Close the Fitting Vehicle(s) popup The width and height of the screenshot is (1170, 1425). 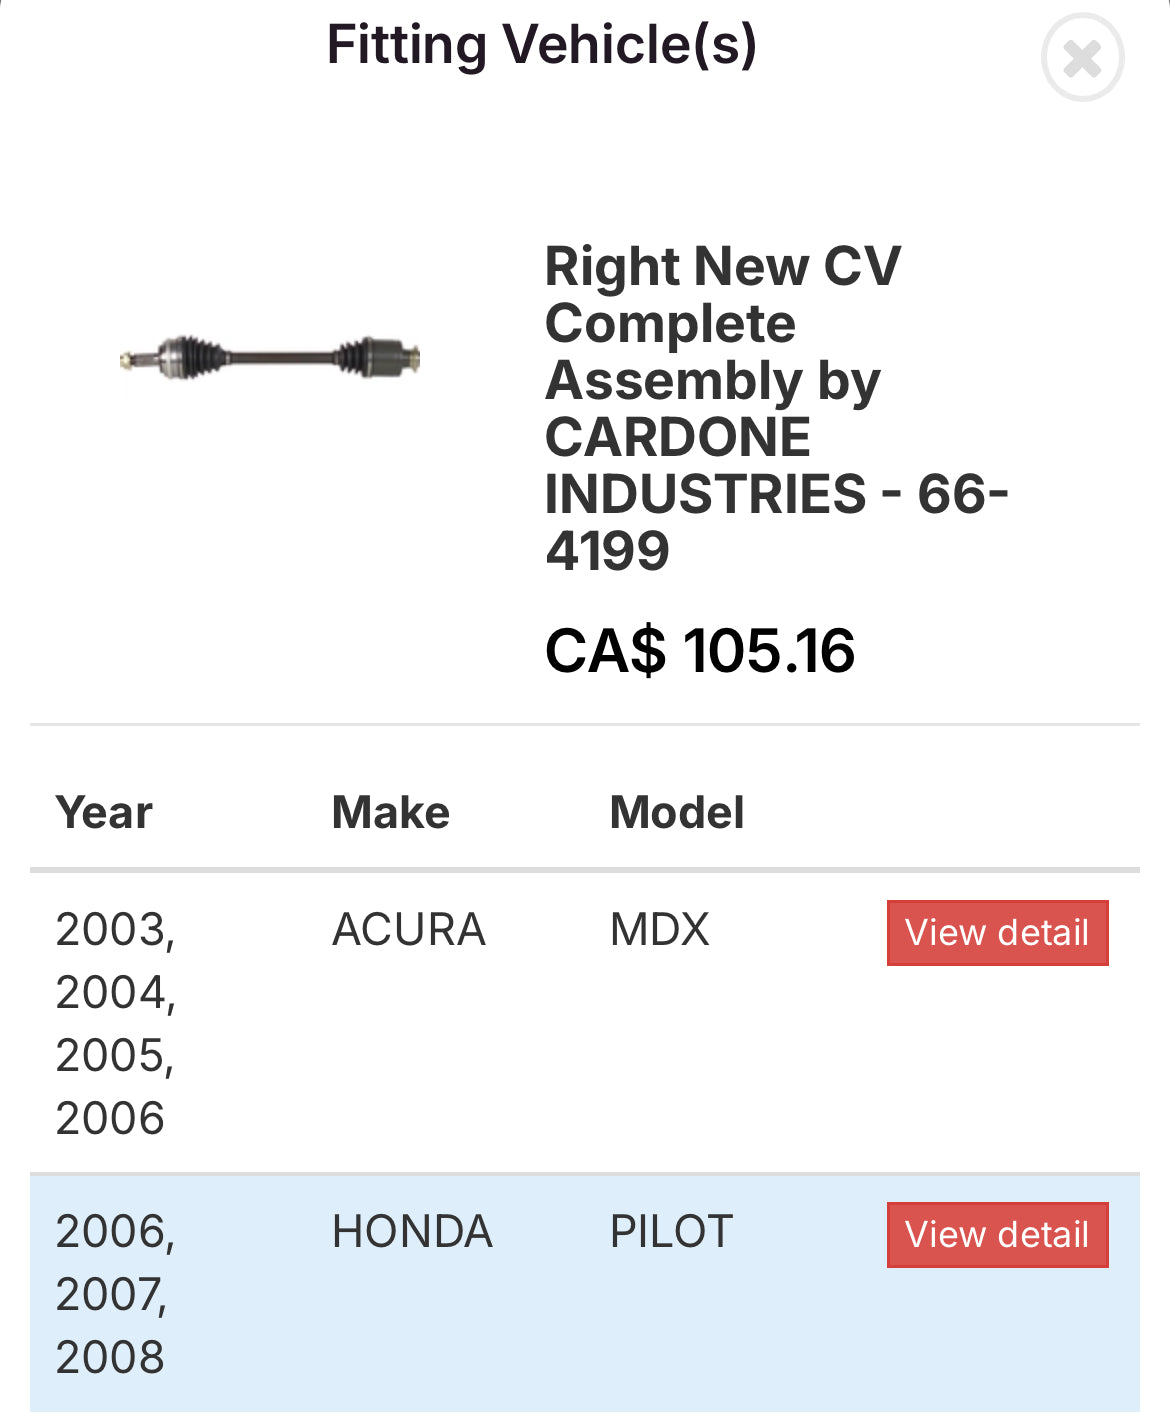pyautogui.click(x=1082, y=58)
